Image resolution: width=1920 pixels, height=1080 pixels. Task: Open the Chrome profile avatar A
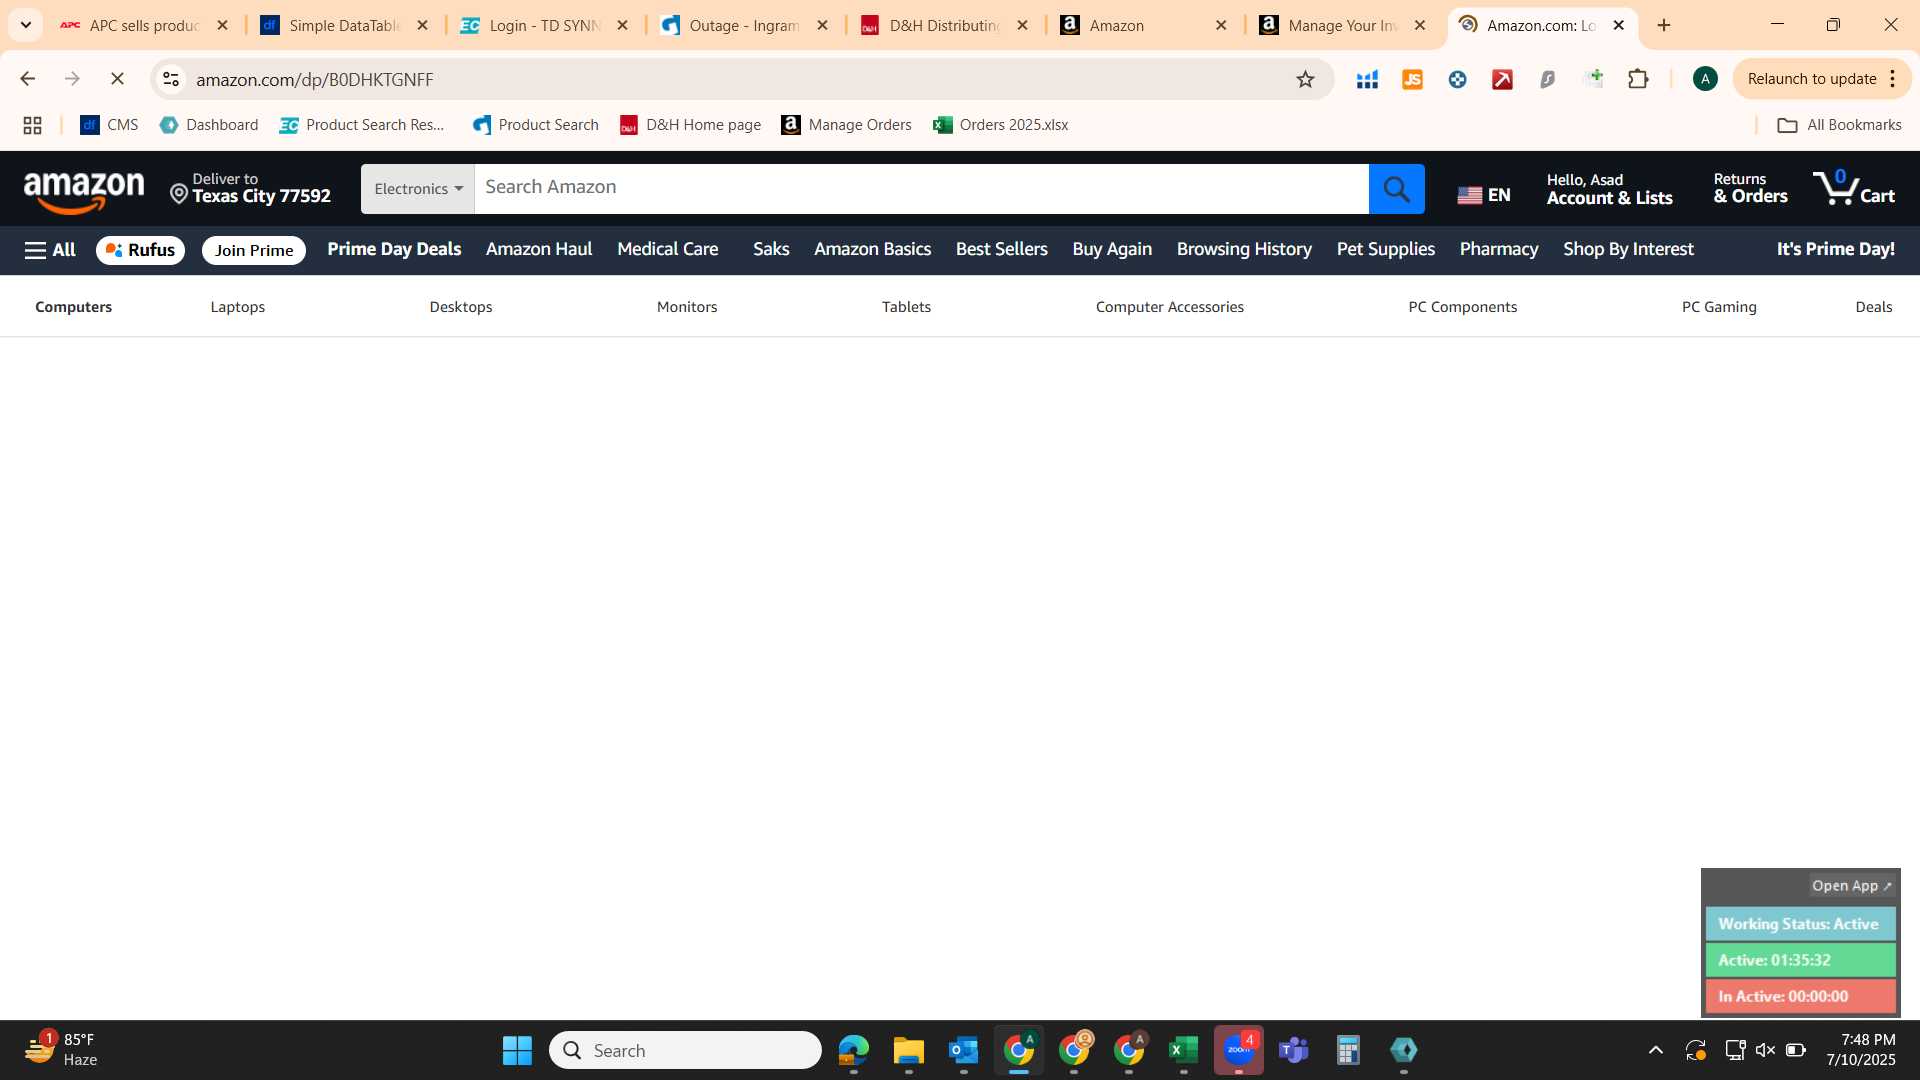tap(1705, 79)
